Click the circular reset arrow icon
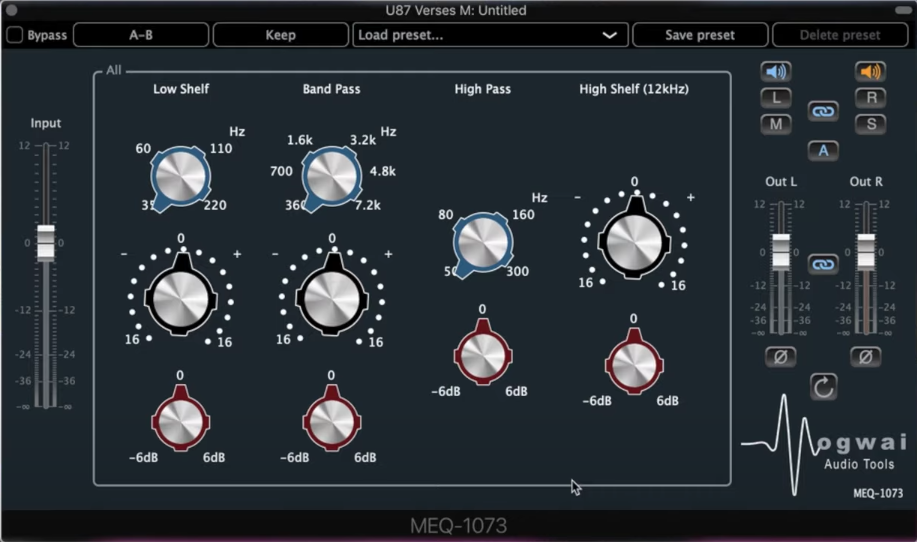917x542 pixels. point(823,387)
